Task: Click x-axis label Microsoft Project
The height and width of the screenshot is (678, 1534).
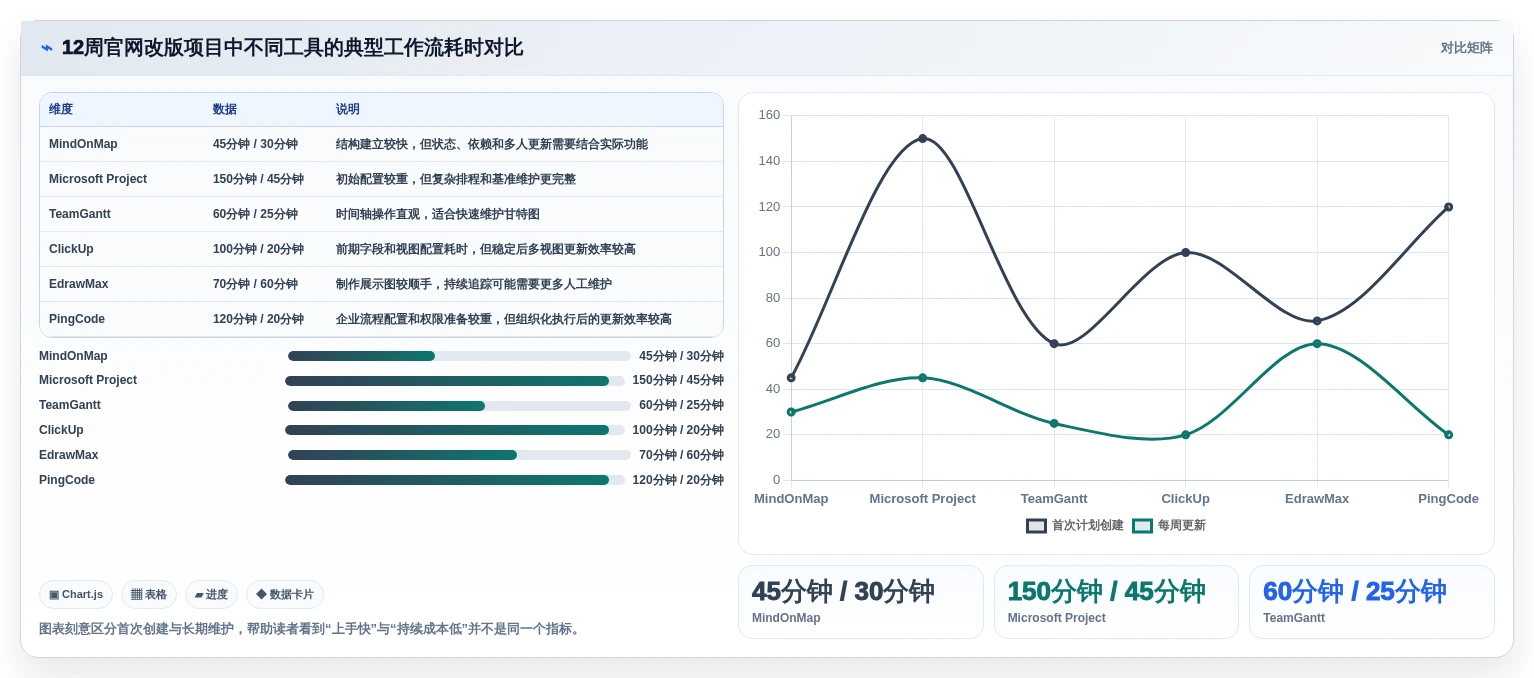Action: (922, 499)
